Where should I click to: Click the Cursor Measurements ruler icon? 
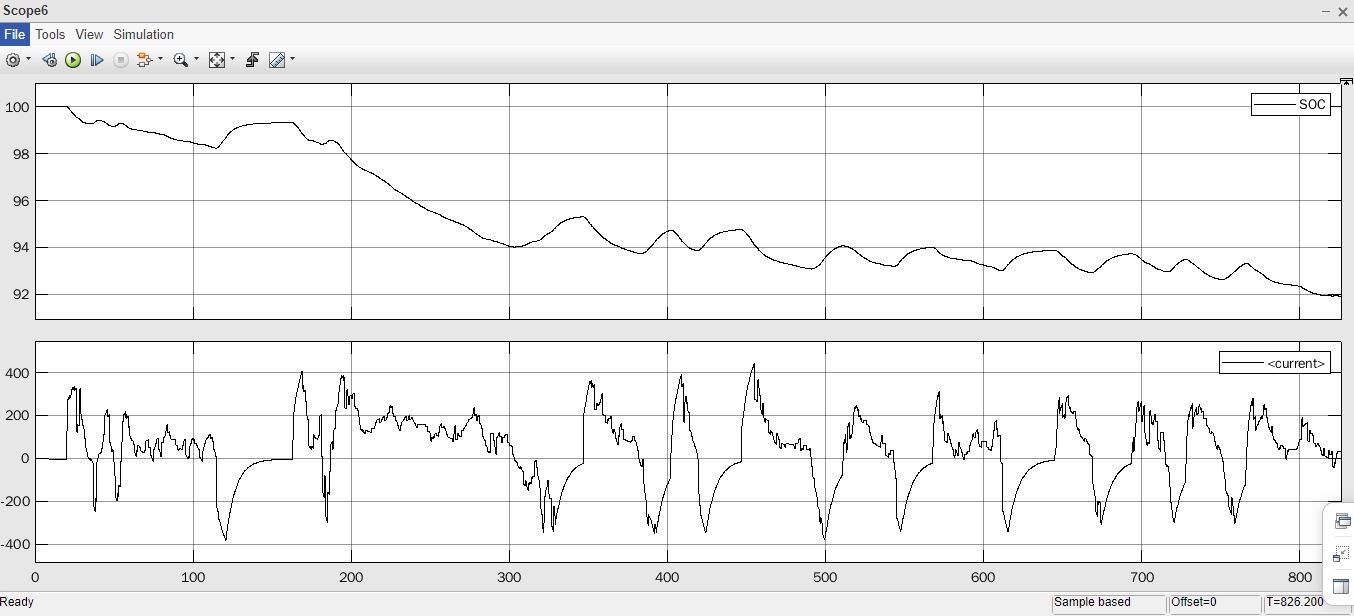277,60
